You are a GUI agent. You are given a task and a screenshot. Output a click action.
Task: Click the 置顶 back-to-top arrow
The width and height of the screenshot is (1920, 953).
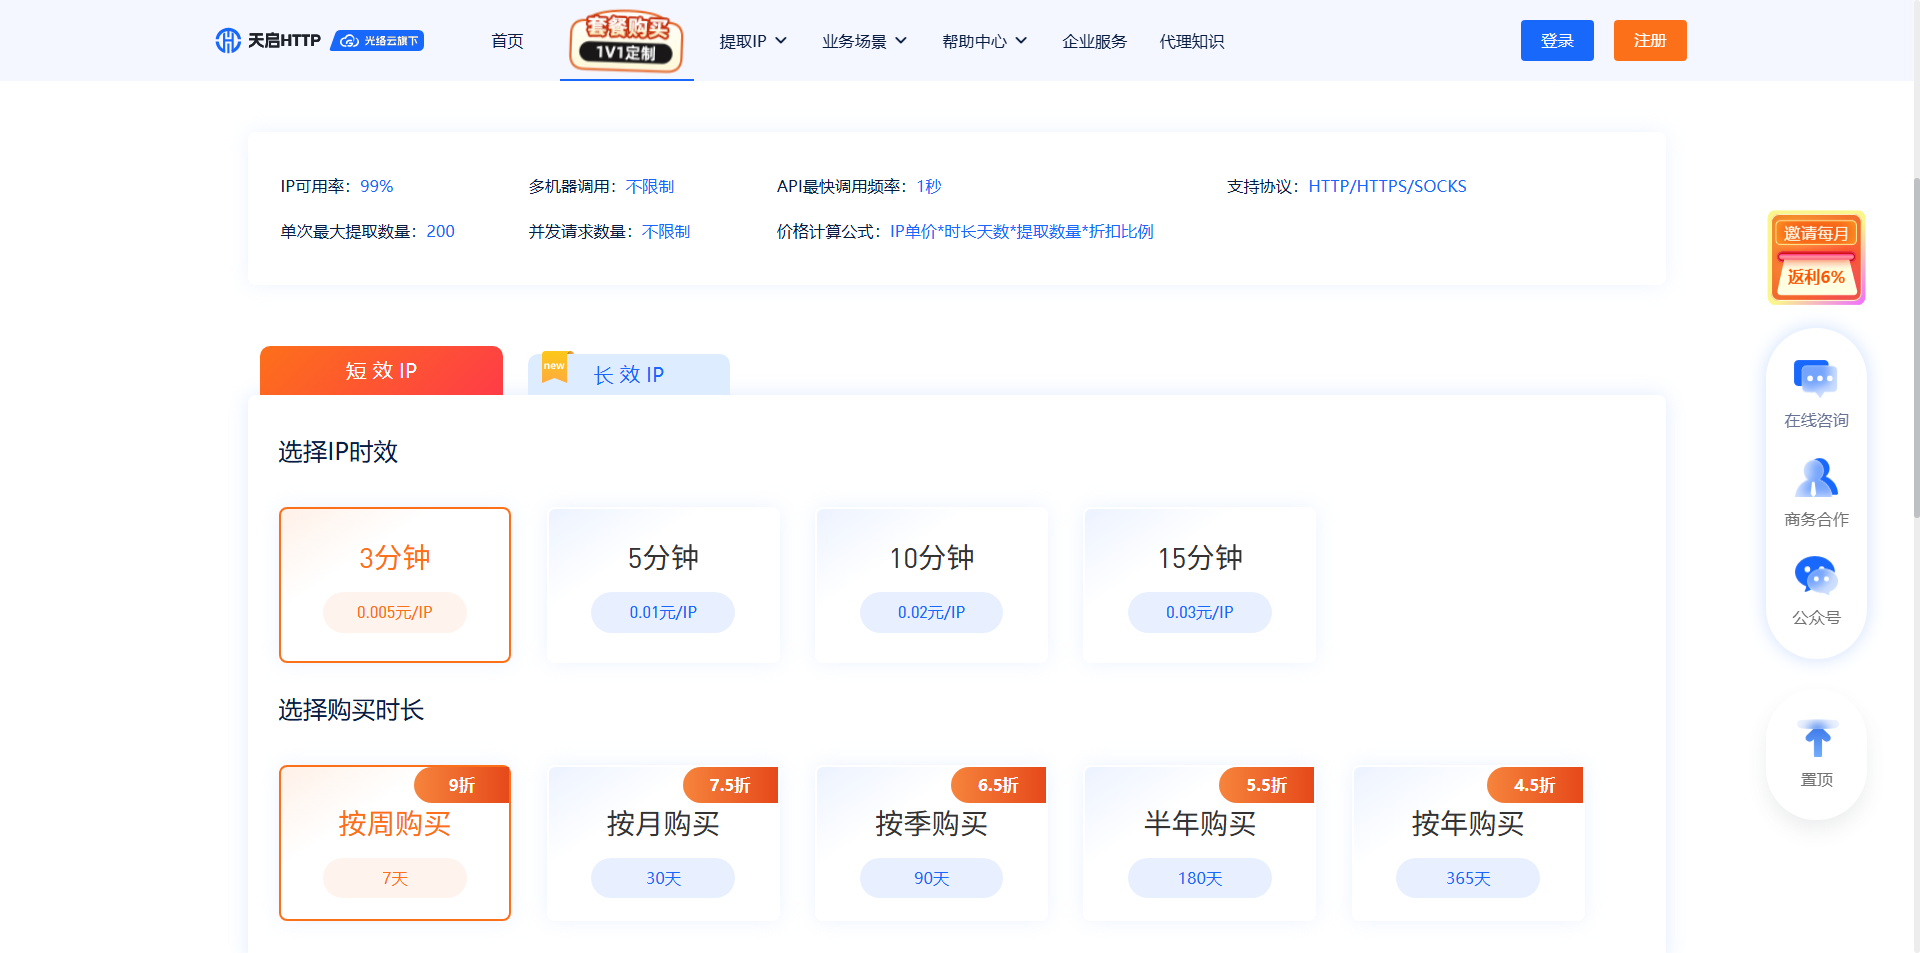tap(1816, 741)
